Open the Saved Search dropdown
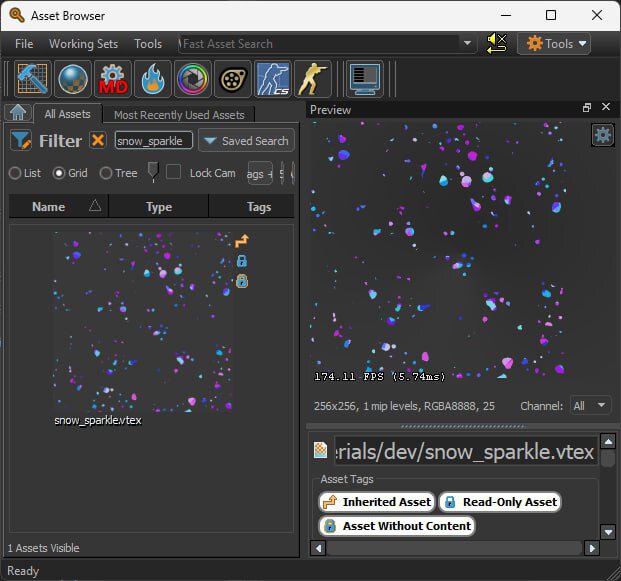The image size is (621, 581). [245, 141]
